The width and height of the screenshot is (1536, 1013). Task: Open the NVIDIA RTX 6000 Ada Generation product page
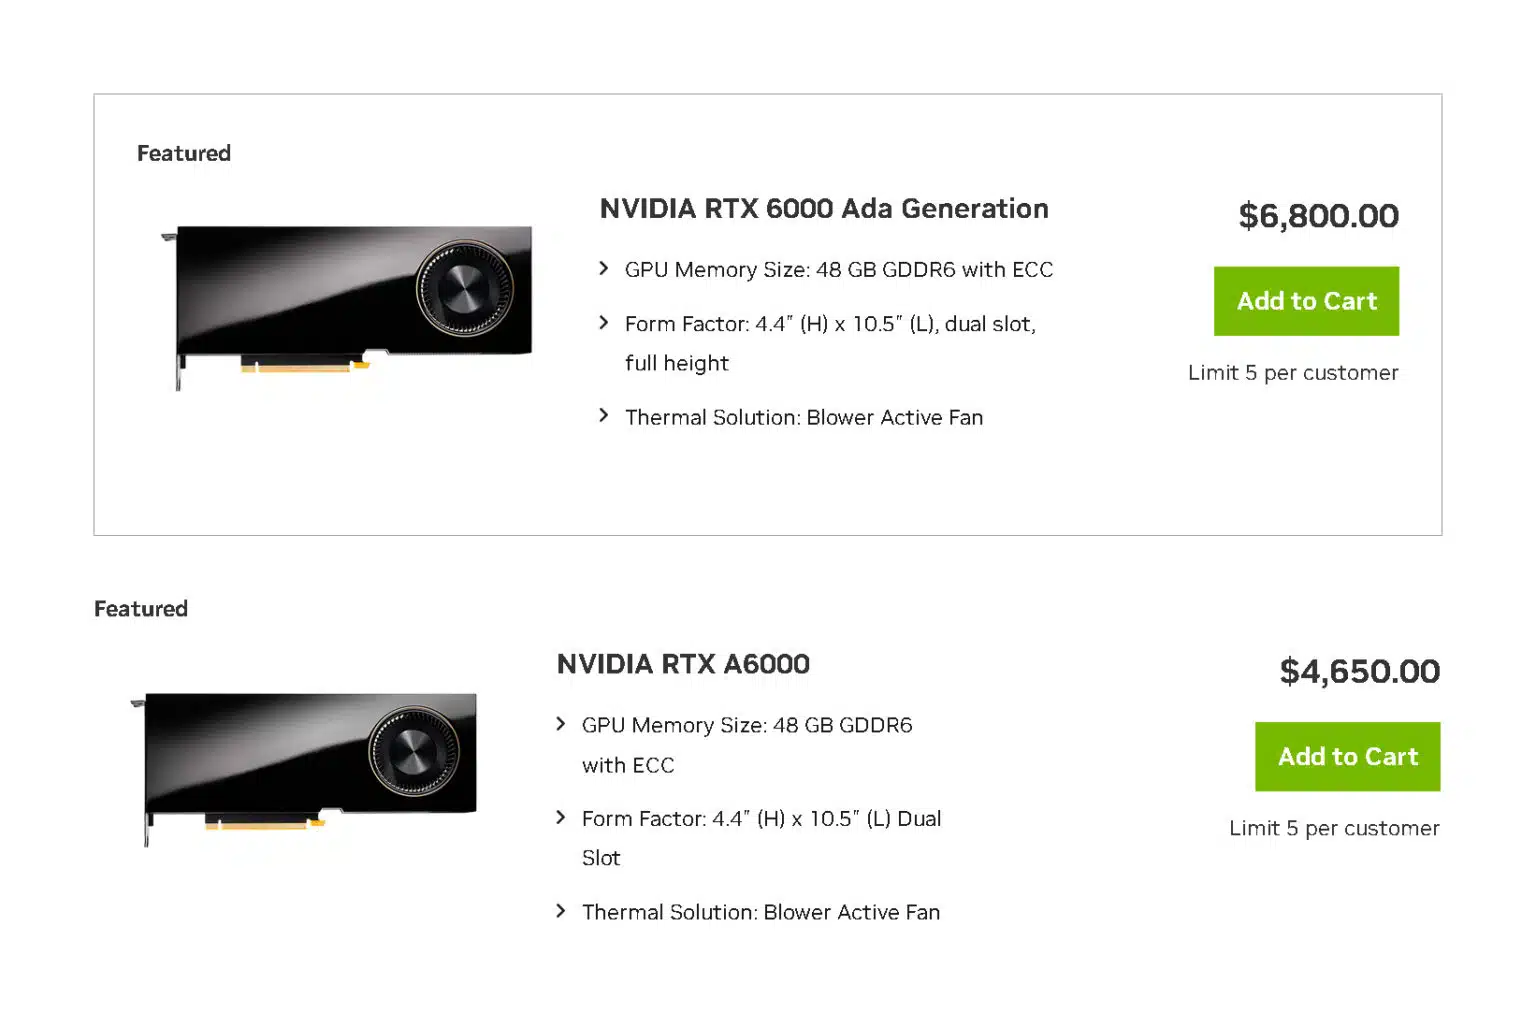point(823,209)
